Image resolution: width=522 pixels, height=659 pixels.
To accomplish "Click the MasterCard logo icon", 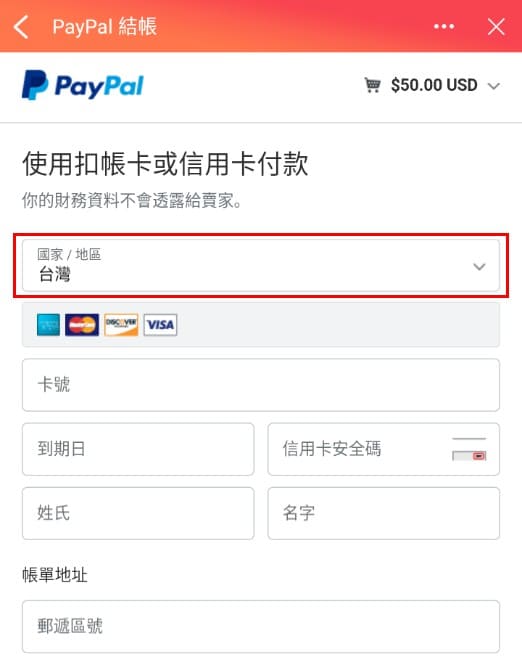I will (82, 324).
